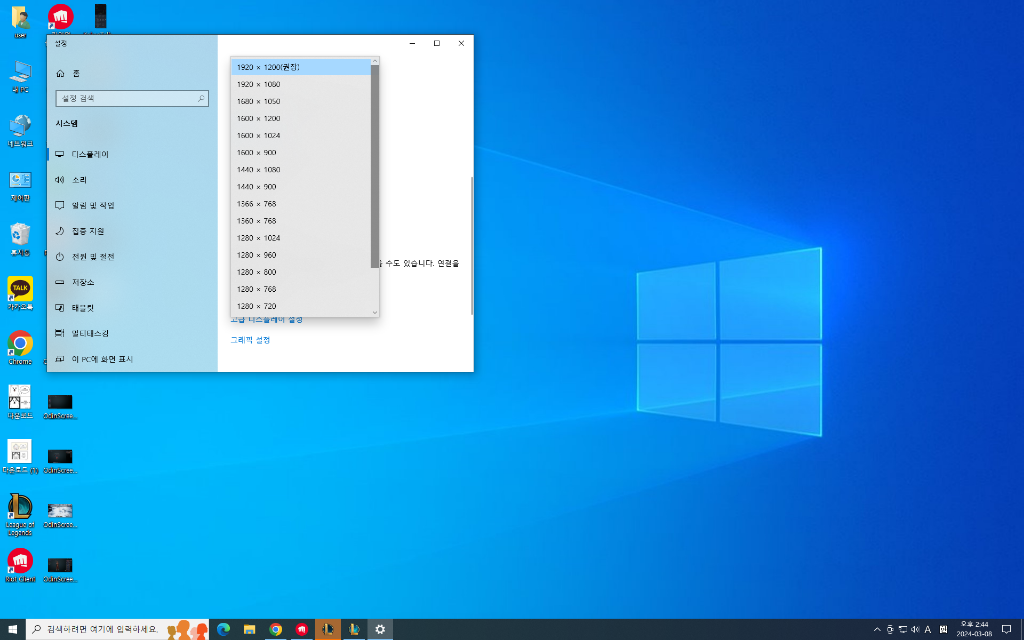Open the 소리 (Sound) settings page

tap(79, 180)
